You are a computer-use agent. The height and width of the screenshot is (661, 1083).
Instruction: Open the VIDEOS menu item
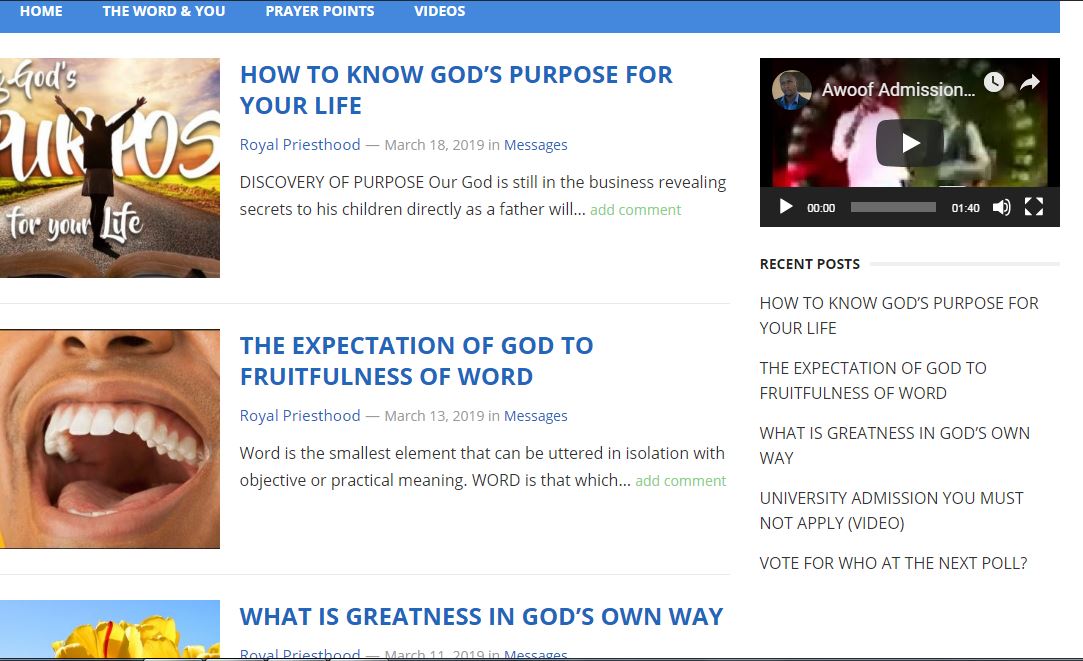pos(439,11)
